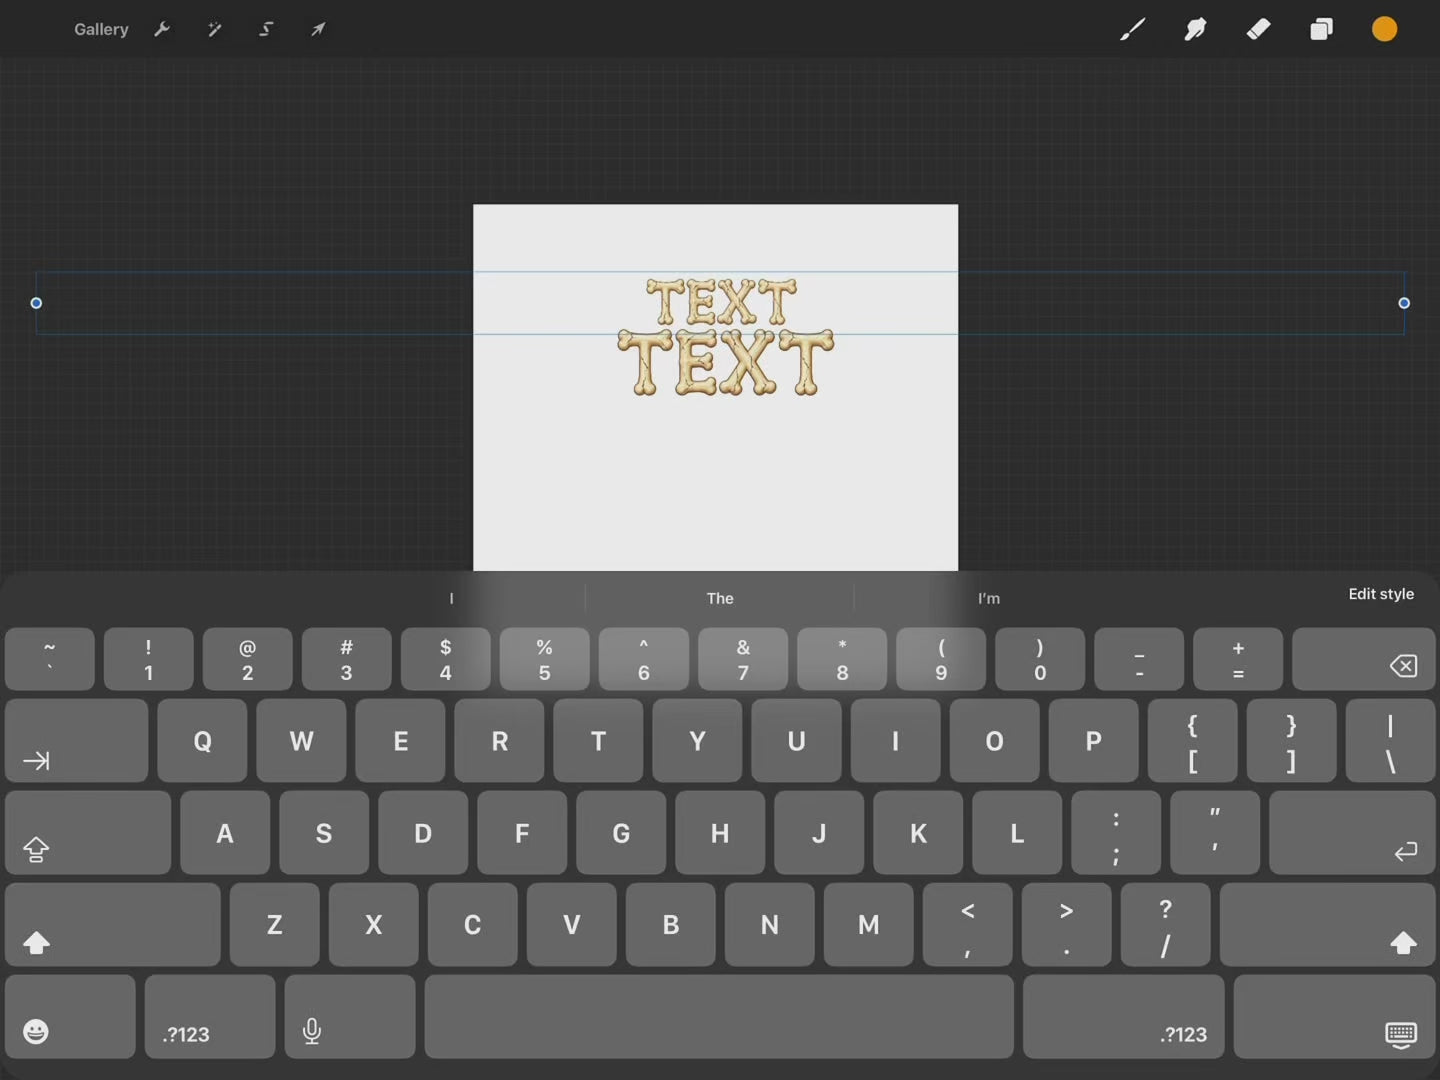Switch to the left .?123 symbols keyboard
The width and height of the screenshot is (1440, 1080).
[x=210, y=1017]
